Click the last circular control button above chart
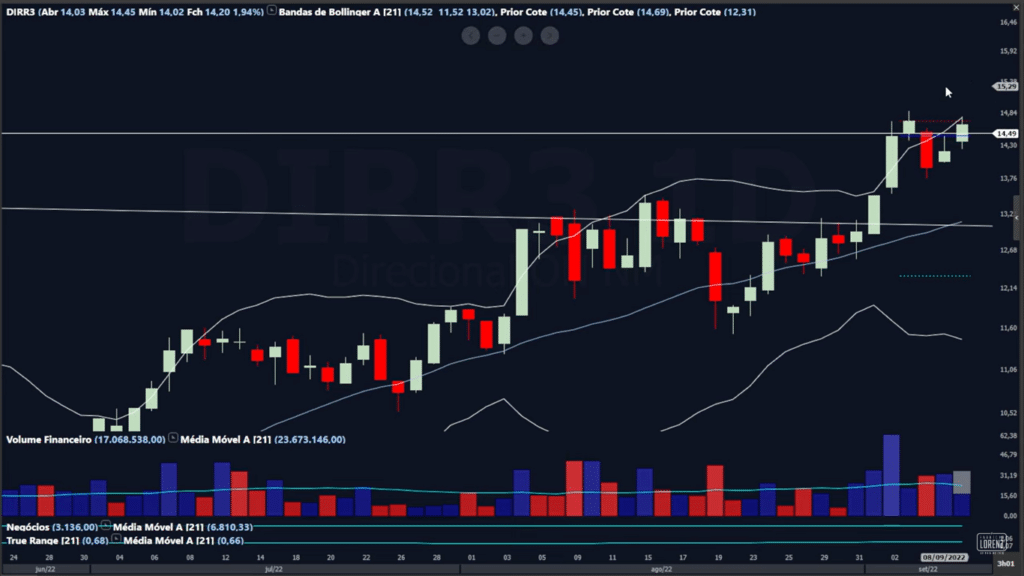Screen dimensions: 1024x576 tap(549, 35)
